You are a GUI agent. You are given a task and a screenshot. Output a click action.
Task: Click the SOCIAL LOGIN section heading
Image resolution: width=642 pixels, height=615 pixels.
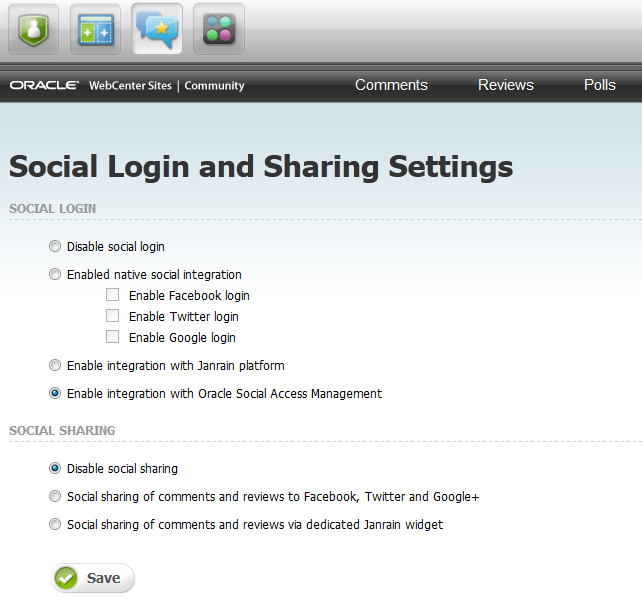tap(52, 208)
